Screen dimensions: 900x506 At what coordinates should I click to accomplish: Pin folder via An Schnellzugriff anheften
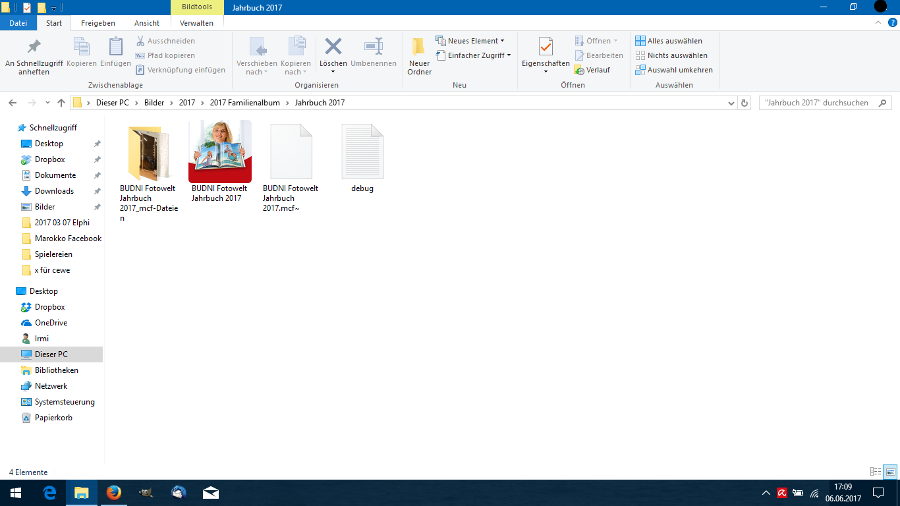tap(34, 57)
